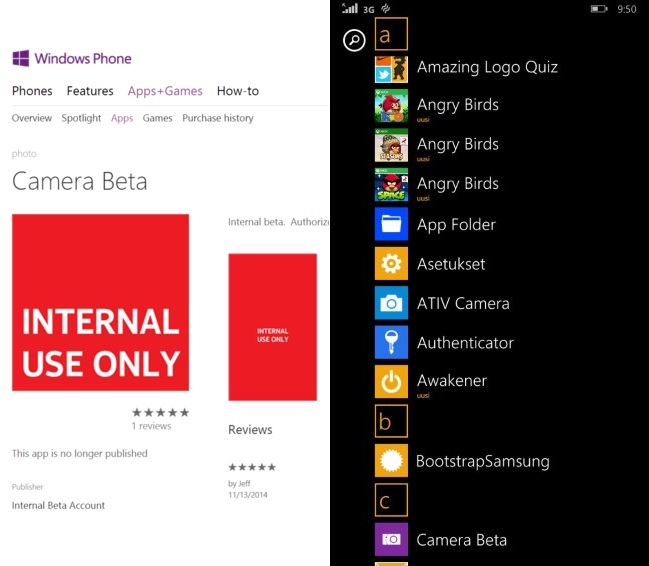
Task: Jump to letter 'b' group tile
Action: [x=391, y=421]
